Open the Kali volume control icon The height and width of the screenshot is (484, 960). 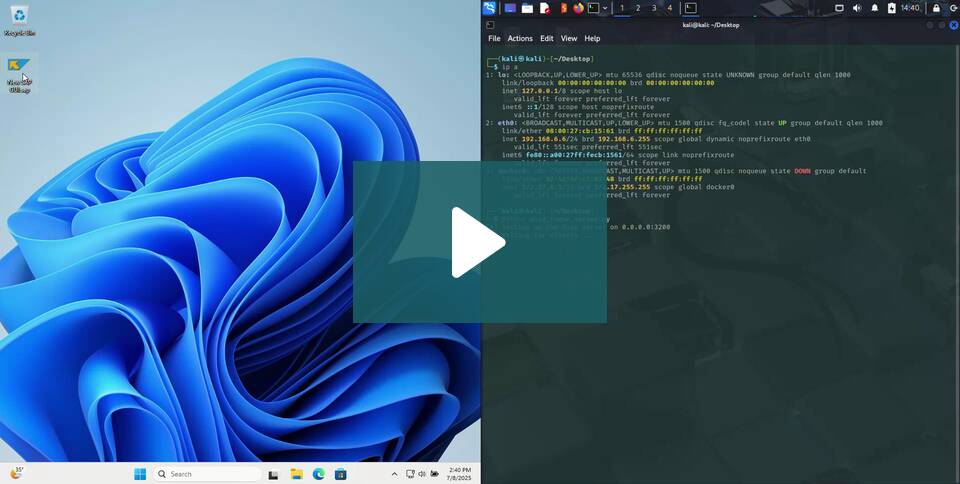857,8
